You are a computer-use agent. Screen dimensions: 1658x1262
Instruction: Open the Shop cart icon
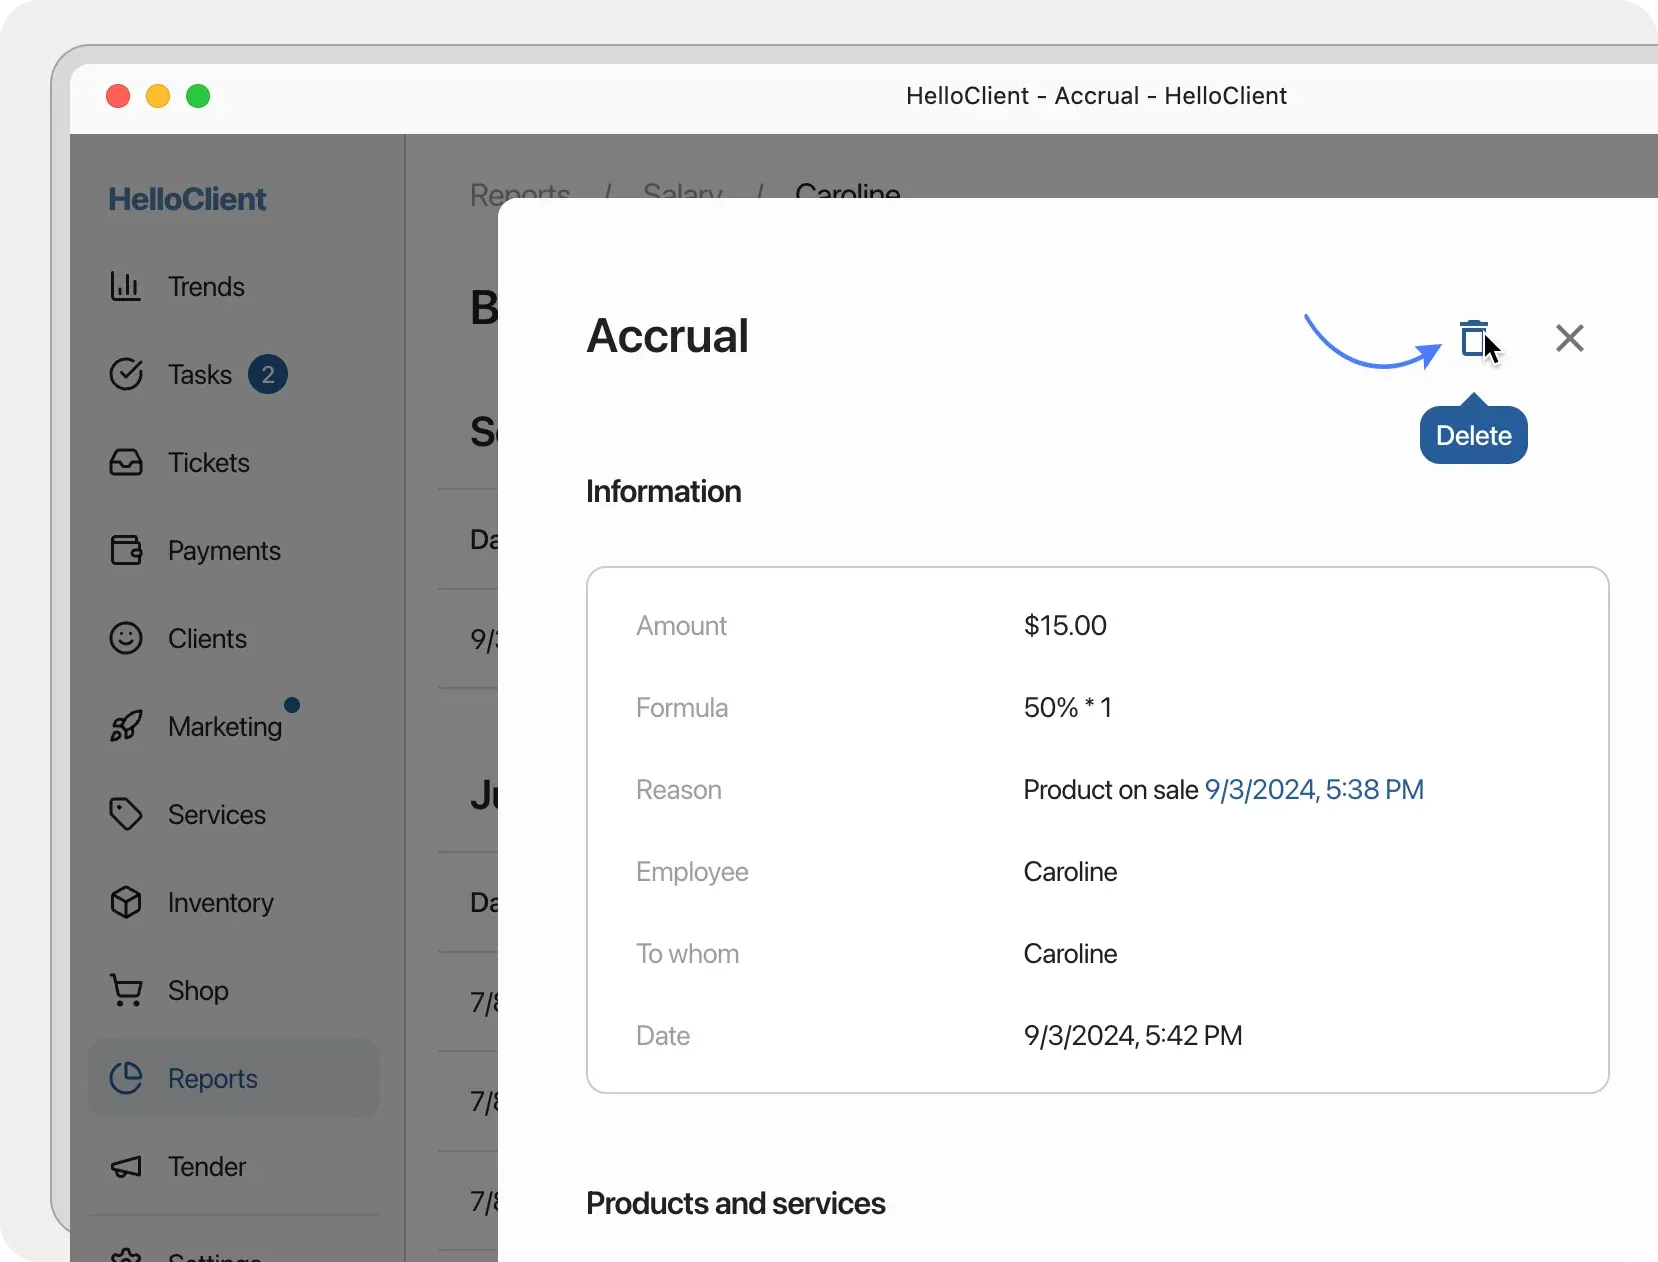[128, 991]
